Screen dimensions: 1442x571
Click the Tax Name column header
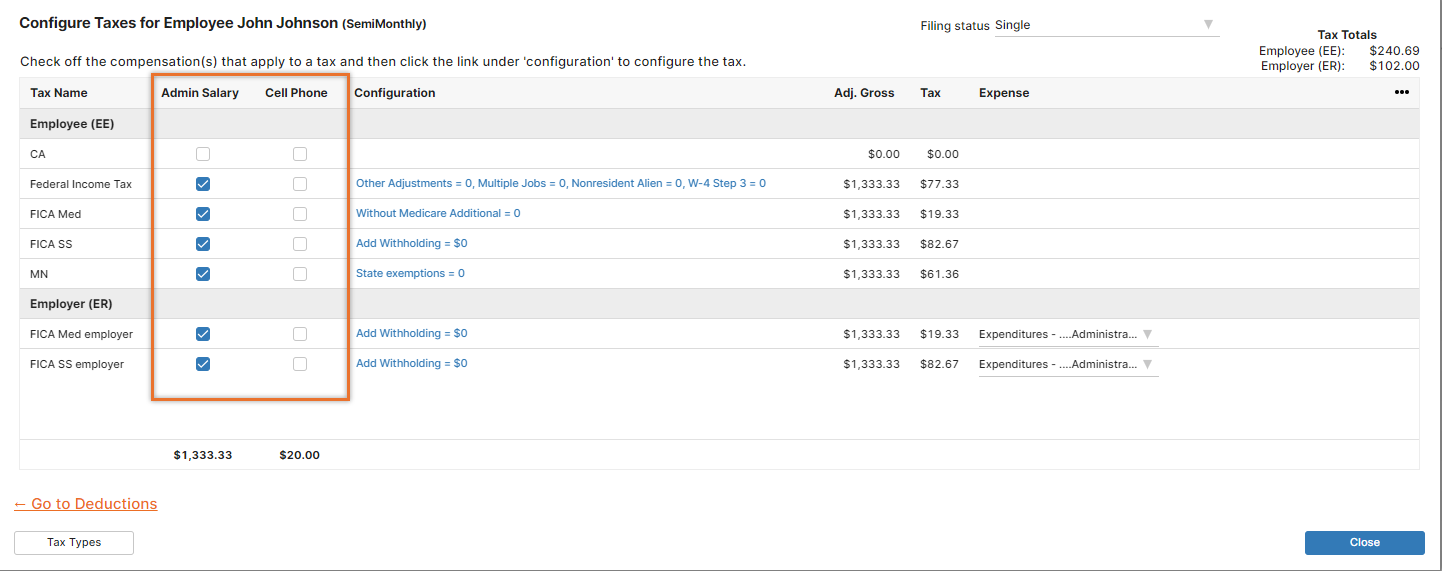click(x=59, y=93)
